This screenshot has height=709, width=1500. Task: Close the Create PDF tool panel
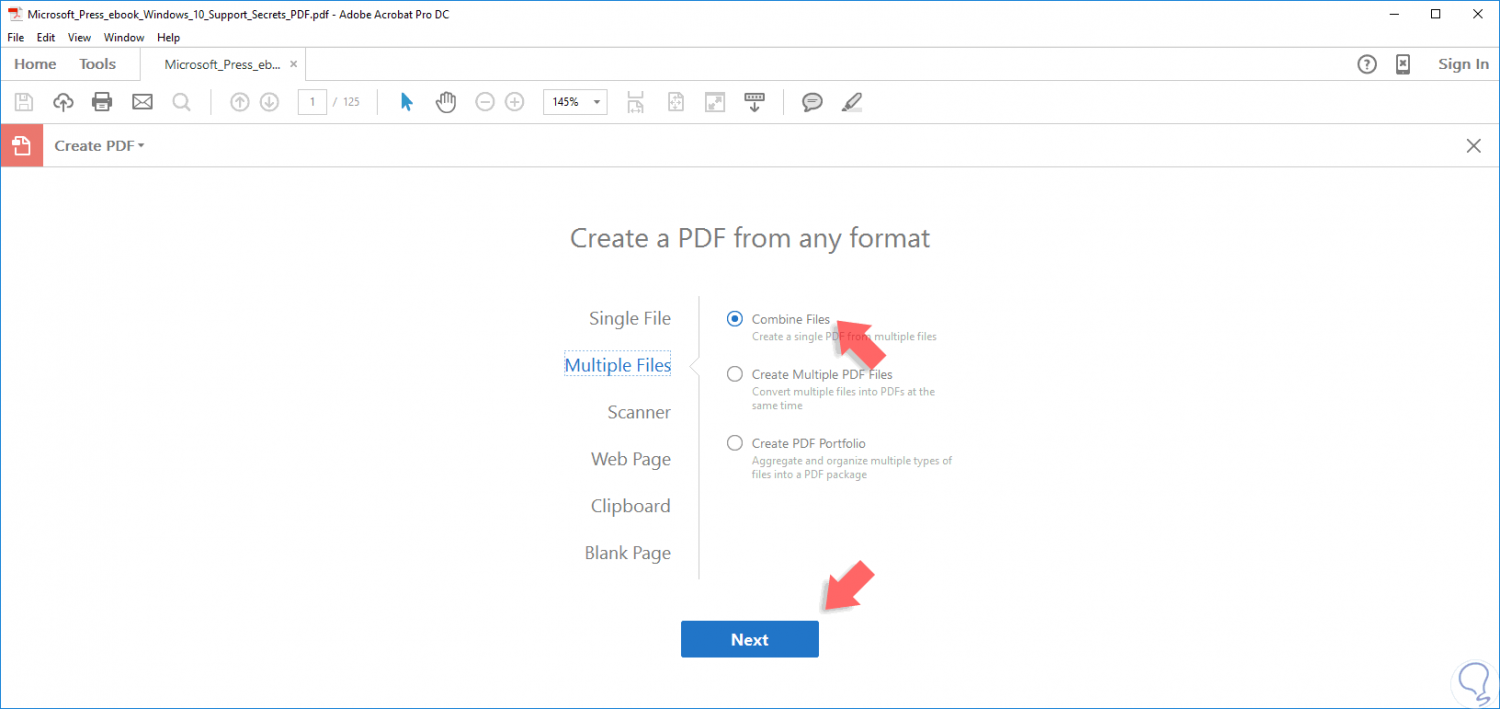pyautogui.click(x=1473, y=146)
